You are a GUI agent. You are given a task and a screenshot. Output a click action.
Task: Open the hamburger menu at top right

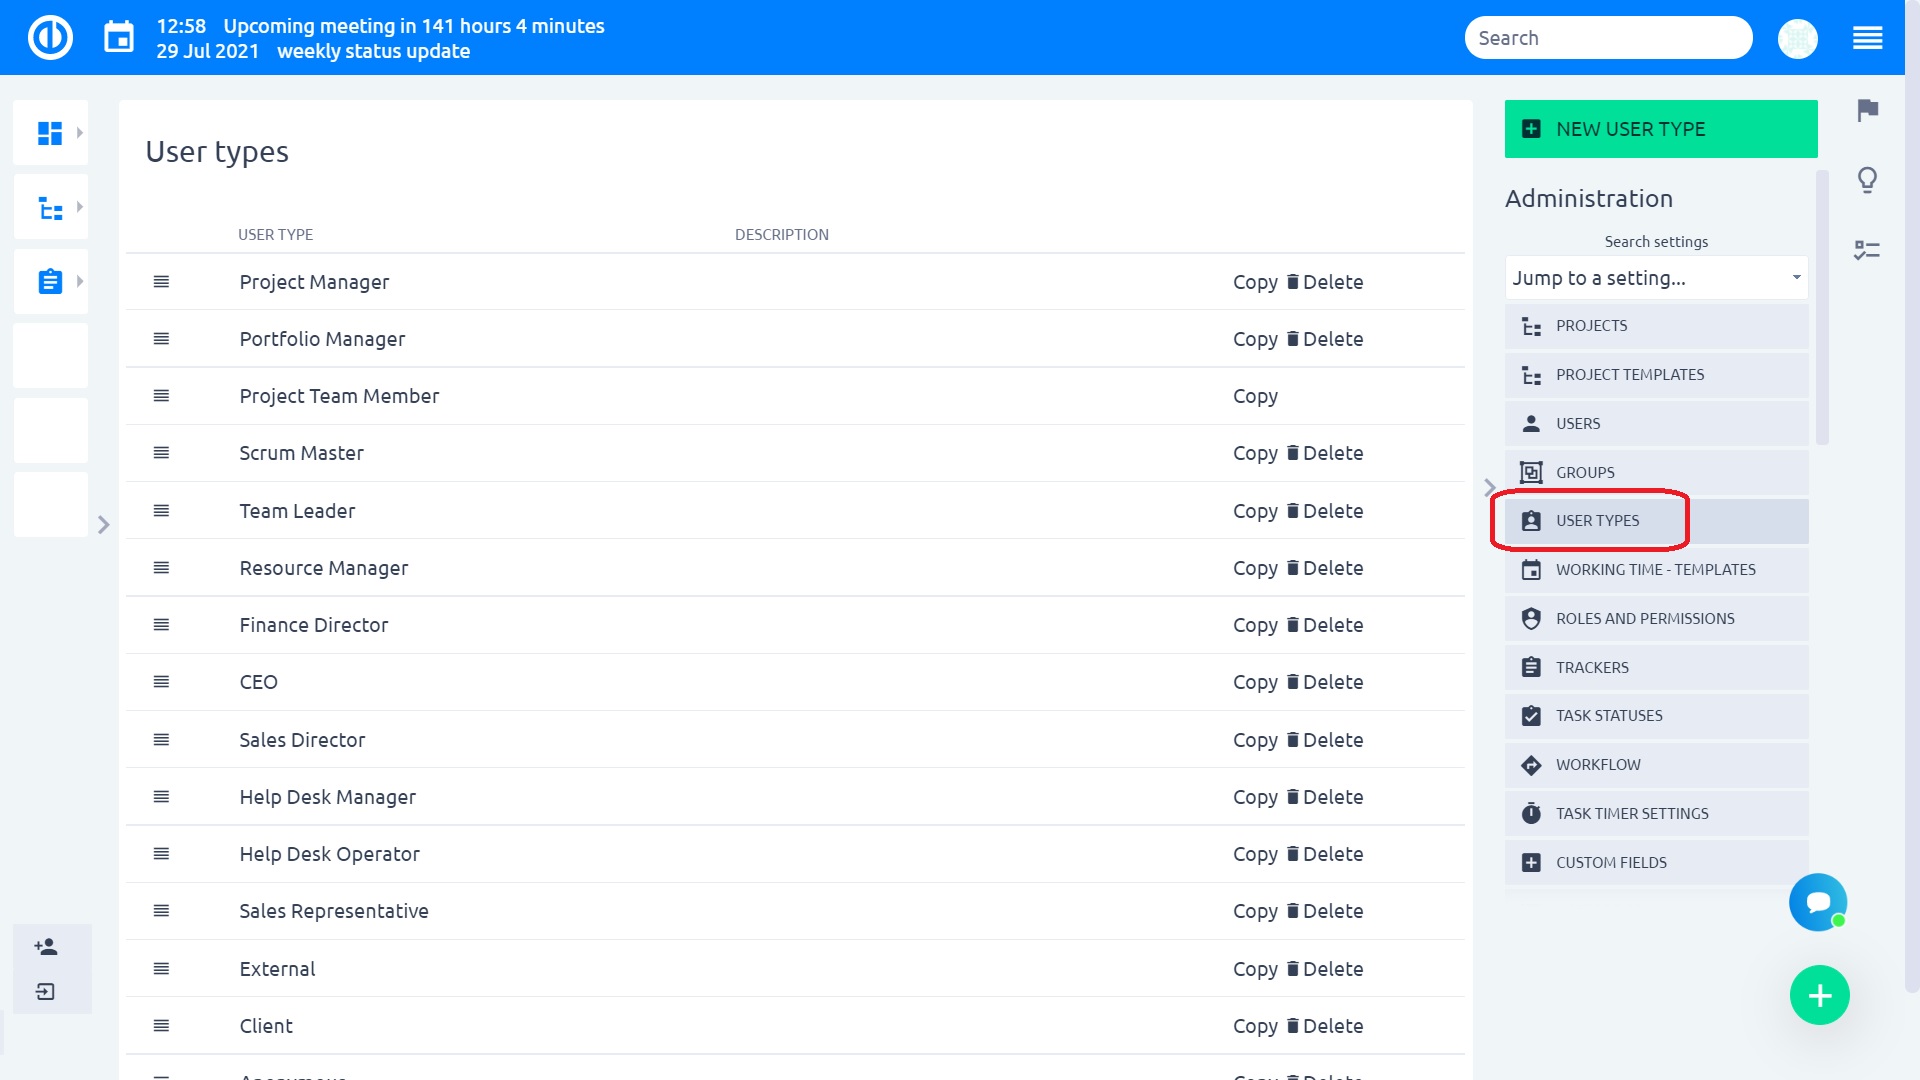(1868, 37)
